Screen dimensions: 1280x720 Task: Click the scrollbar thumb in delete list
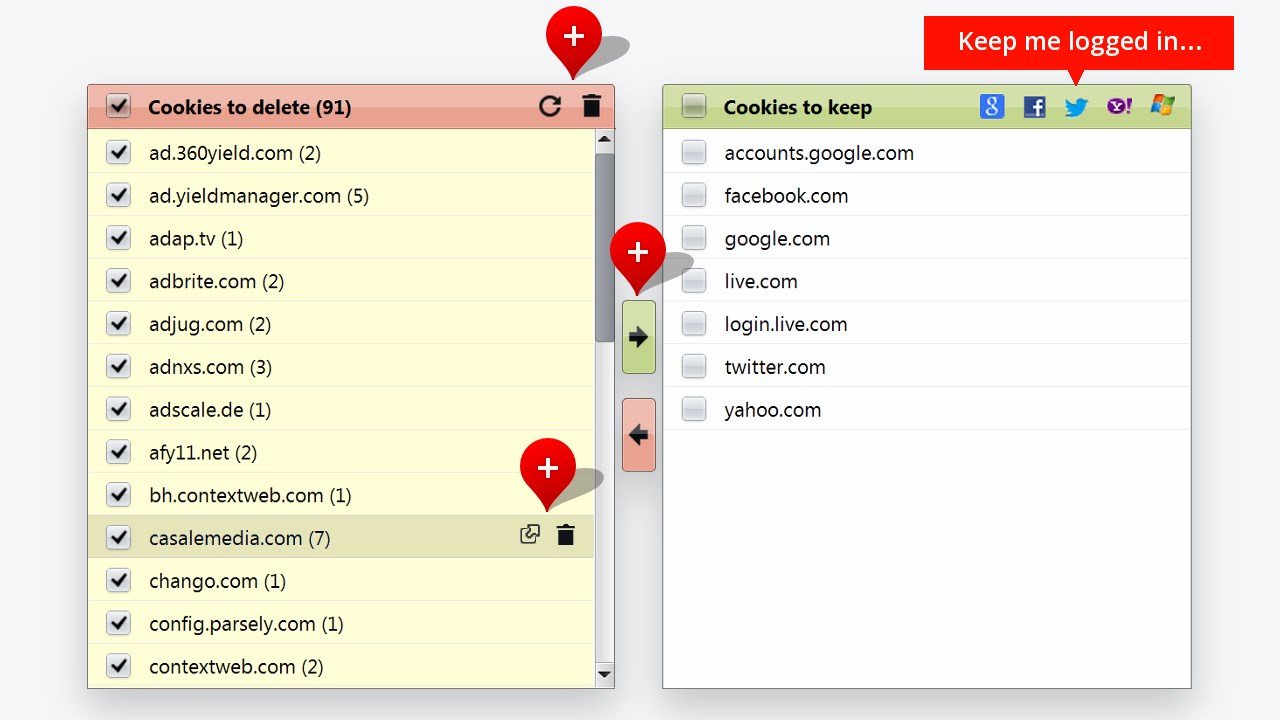[604, 247]
